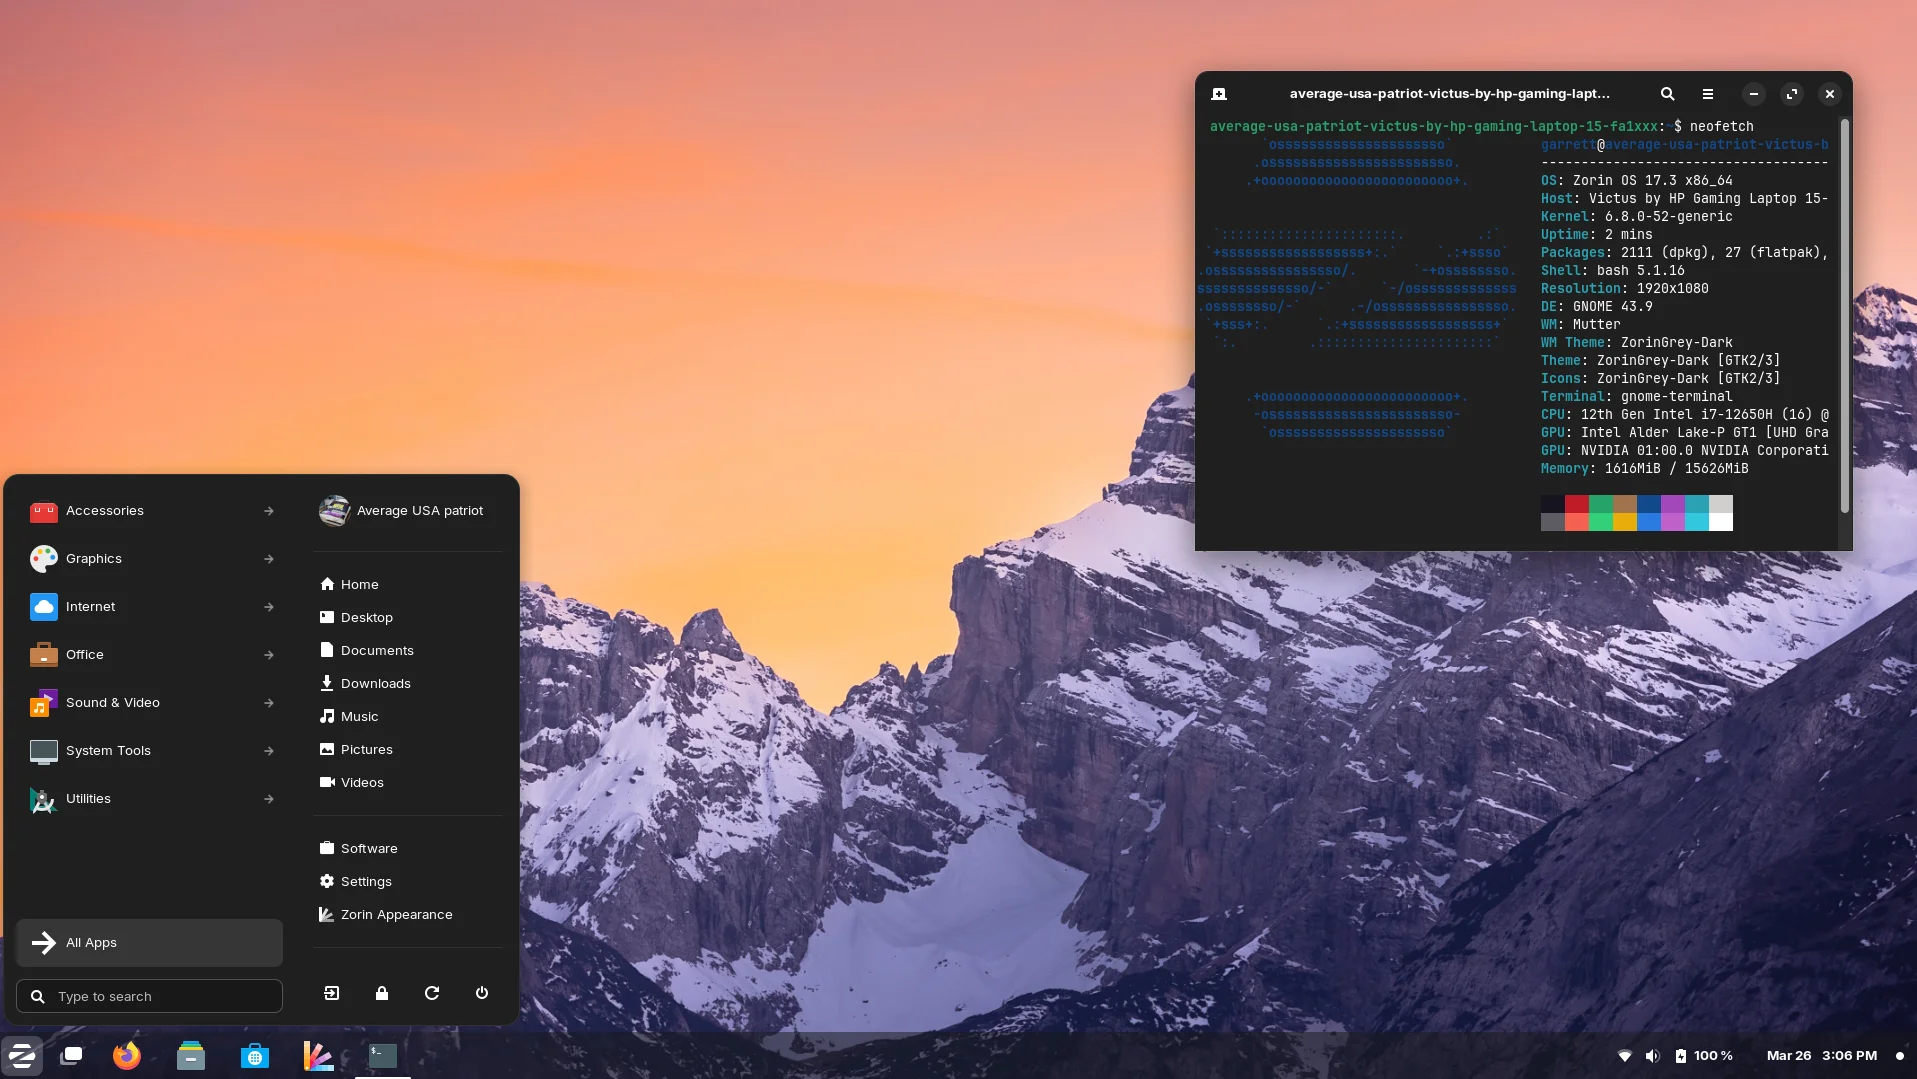
Task: Open the terminal hamburger menu
Action: [x=1708, y=93]
